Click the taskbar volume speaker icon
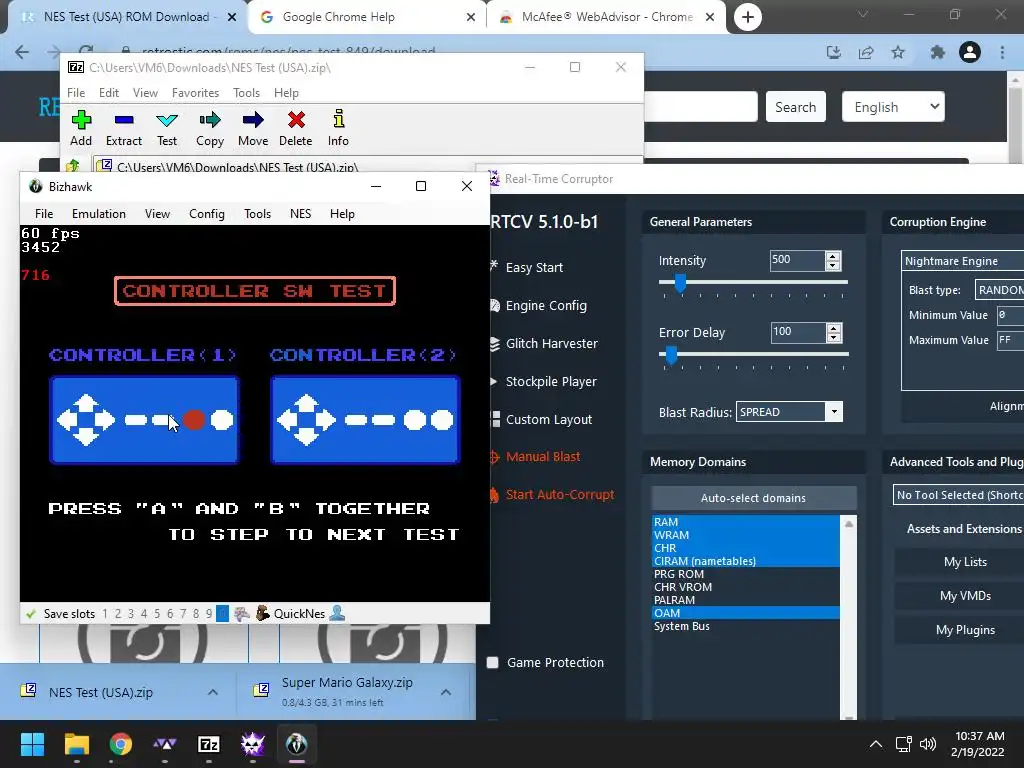The width and height of the screenshot is (1024, 768). click(x=927, y=744)
